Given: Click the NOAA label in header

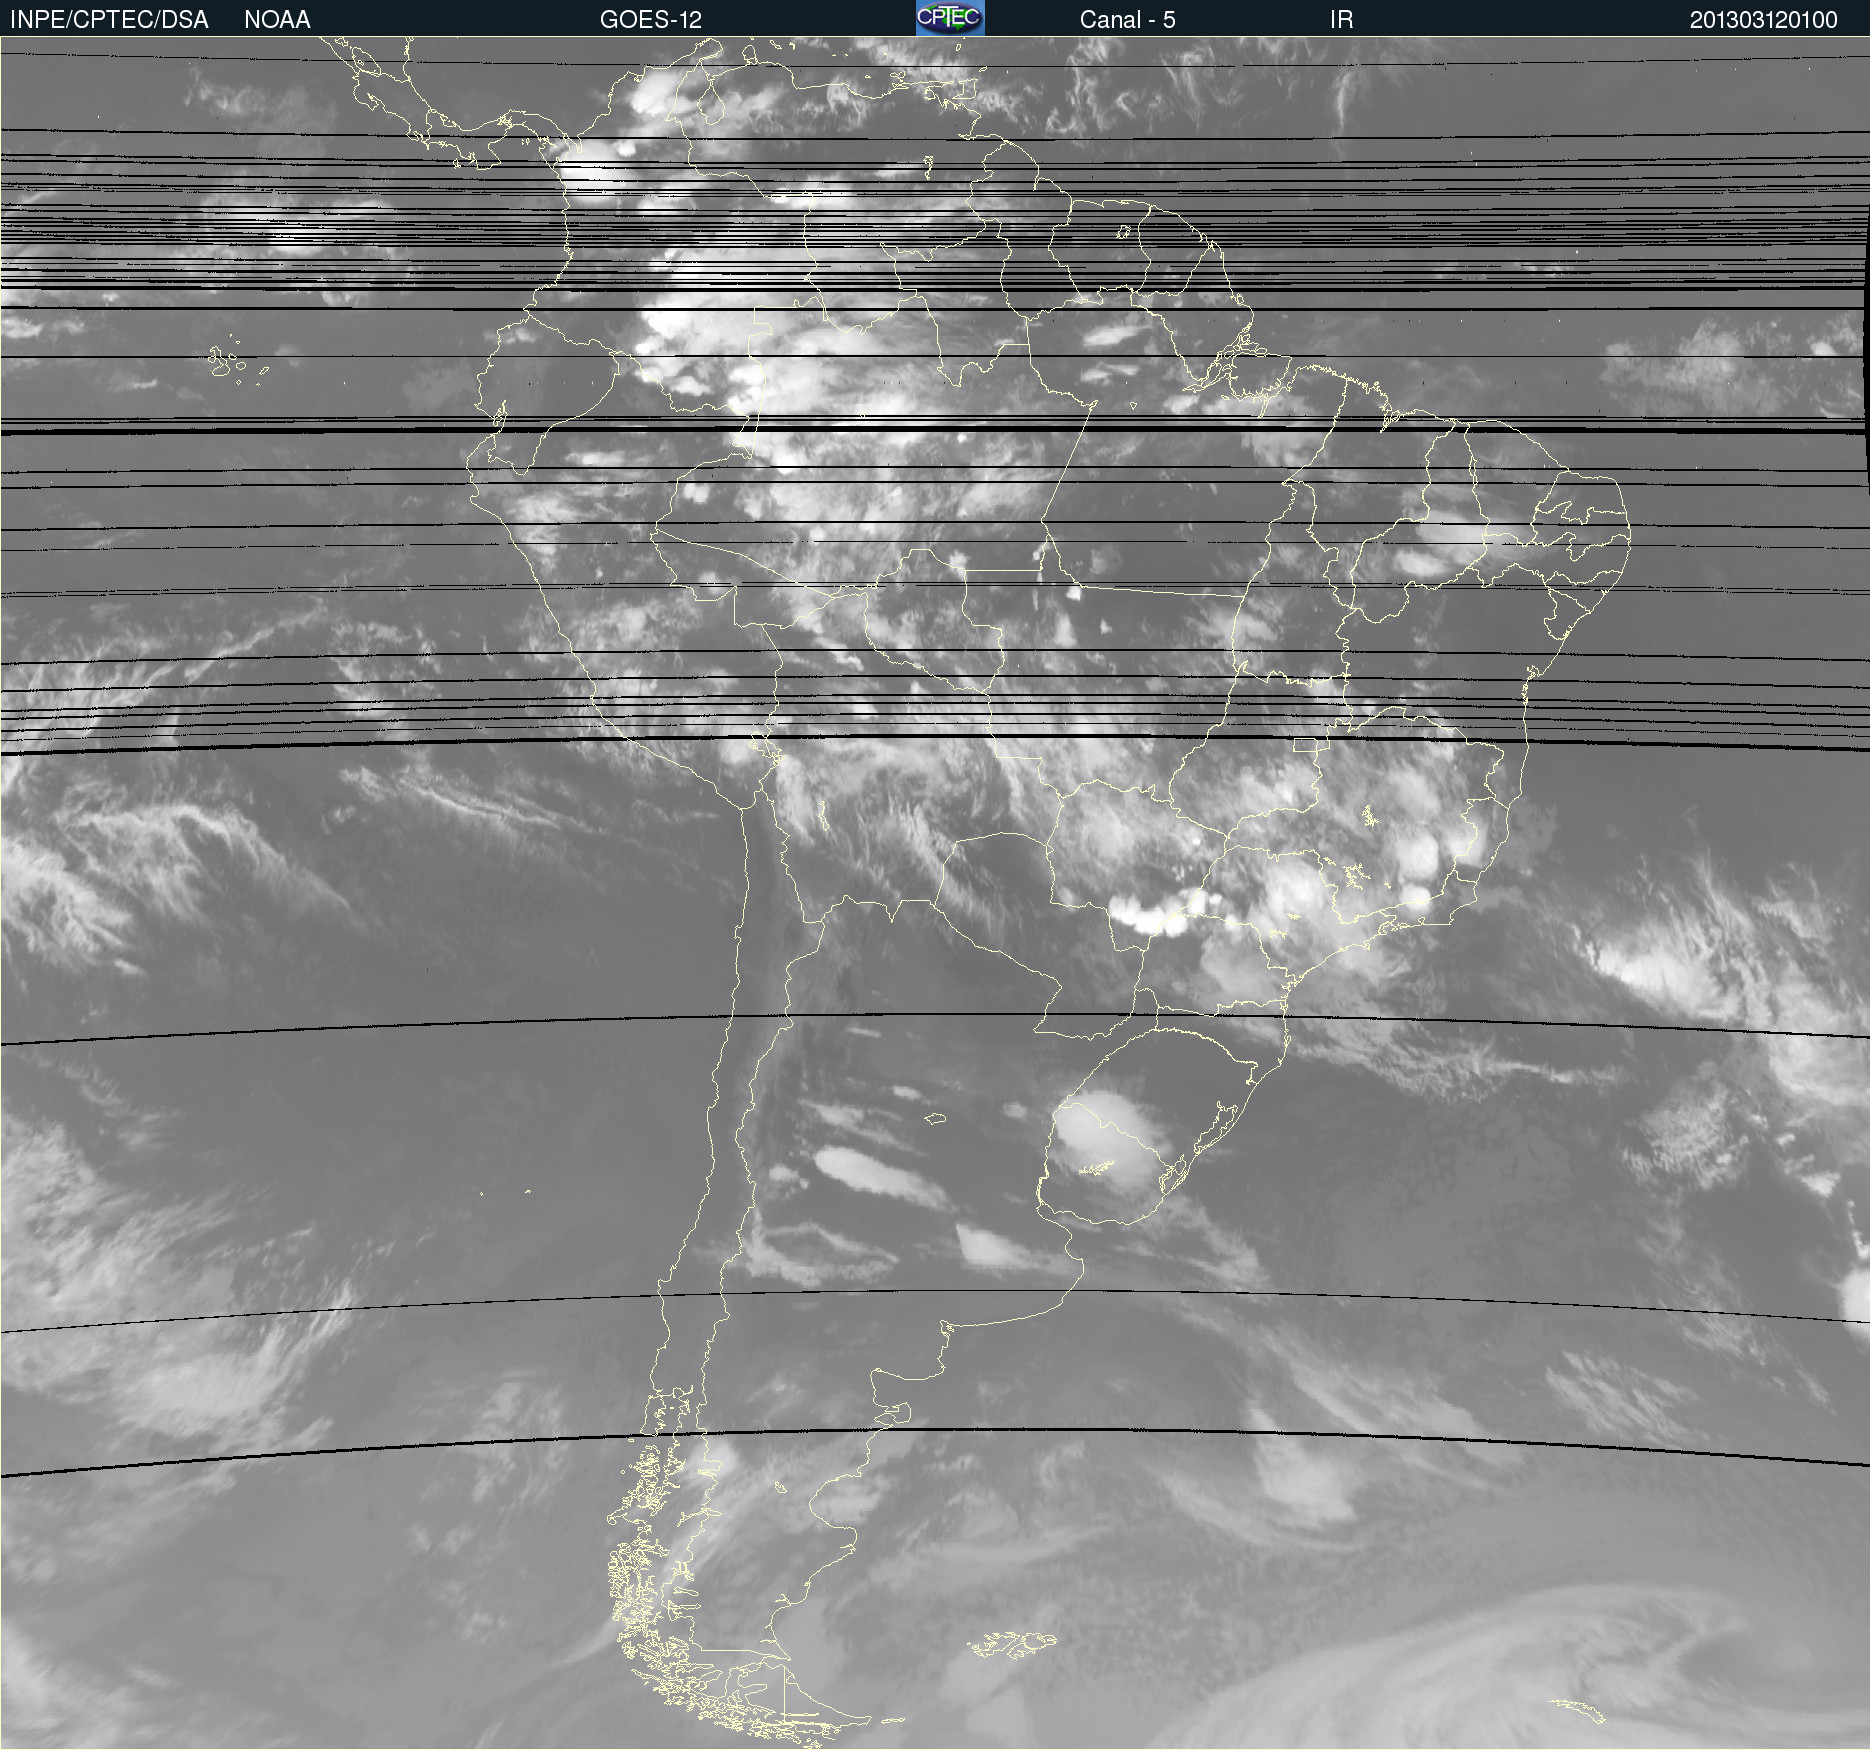Looking at the screenshot, I should (277, 20).
